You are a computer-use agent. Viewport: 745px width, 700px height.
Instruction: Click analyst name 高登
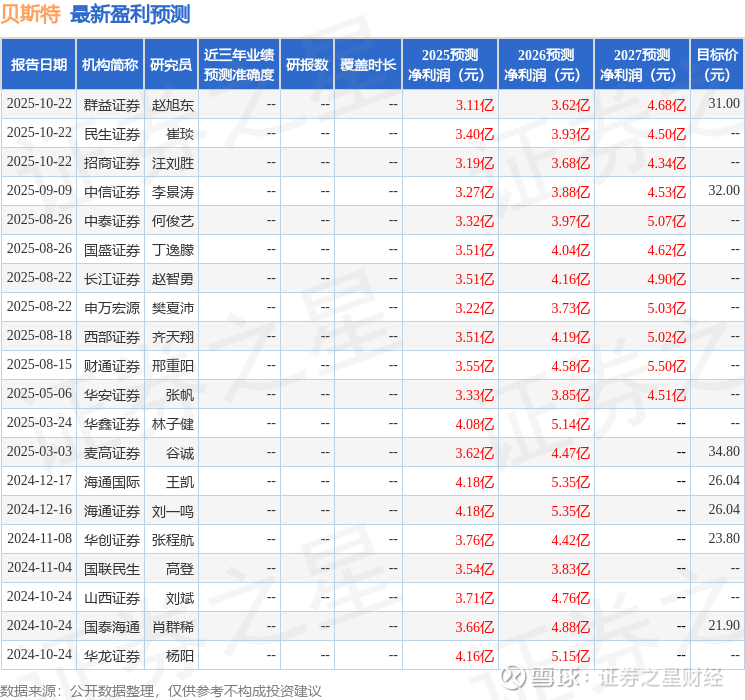180,569
